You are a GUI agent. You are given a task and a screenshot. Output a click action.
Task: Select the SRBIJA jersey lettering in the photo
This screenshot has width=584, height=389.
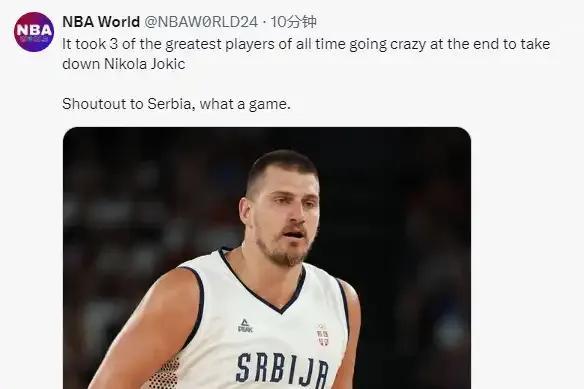click(282, 370)
